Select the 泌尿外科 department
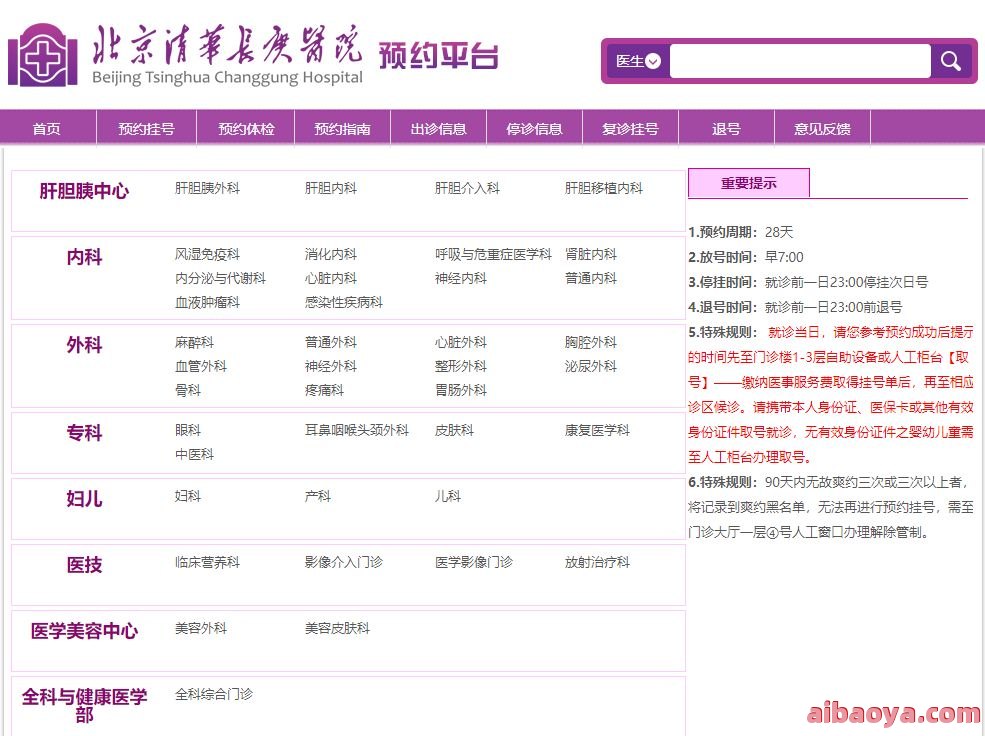 [590, 366]
